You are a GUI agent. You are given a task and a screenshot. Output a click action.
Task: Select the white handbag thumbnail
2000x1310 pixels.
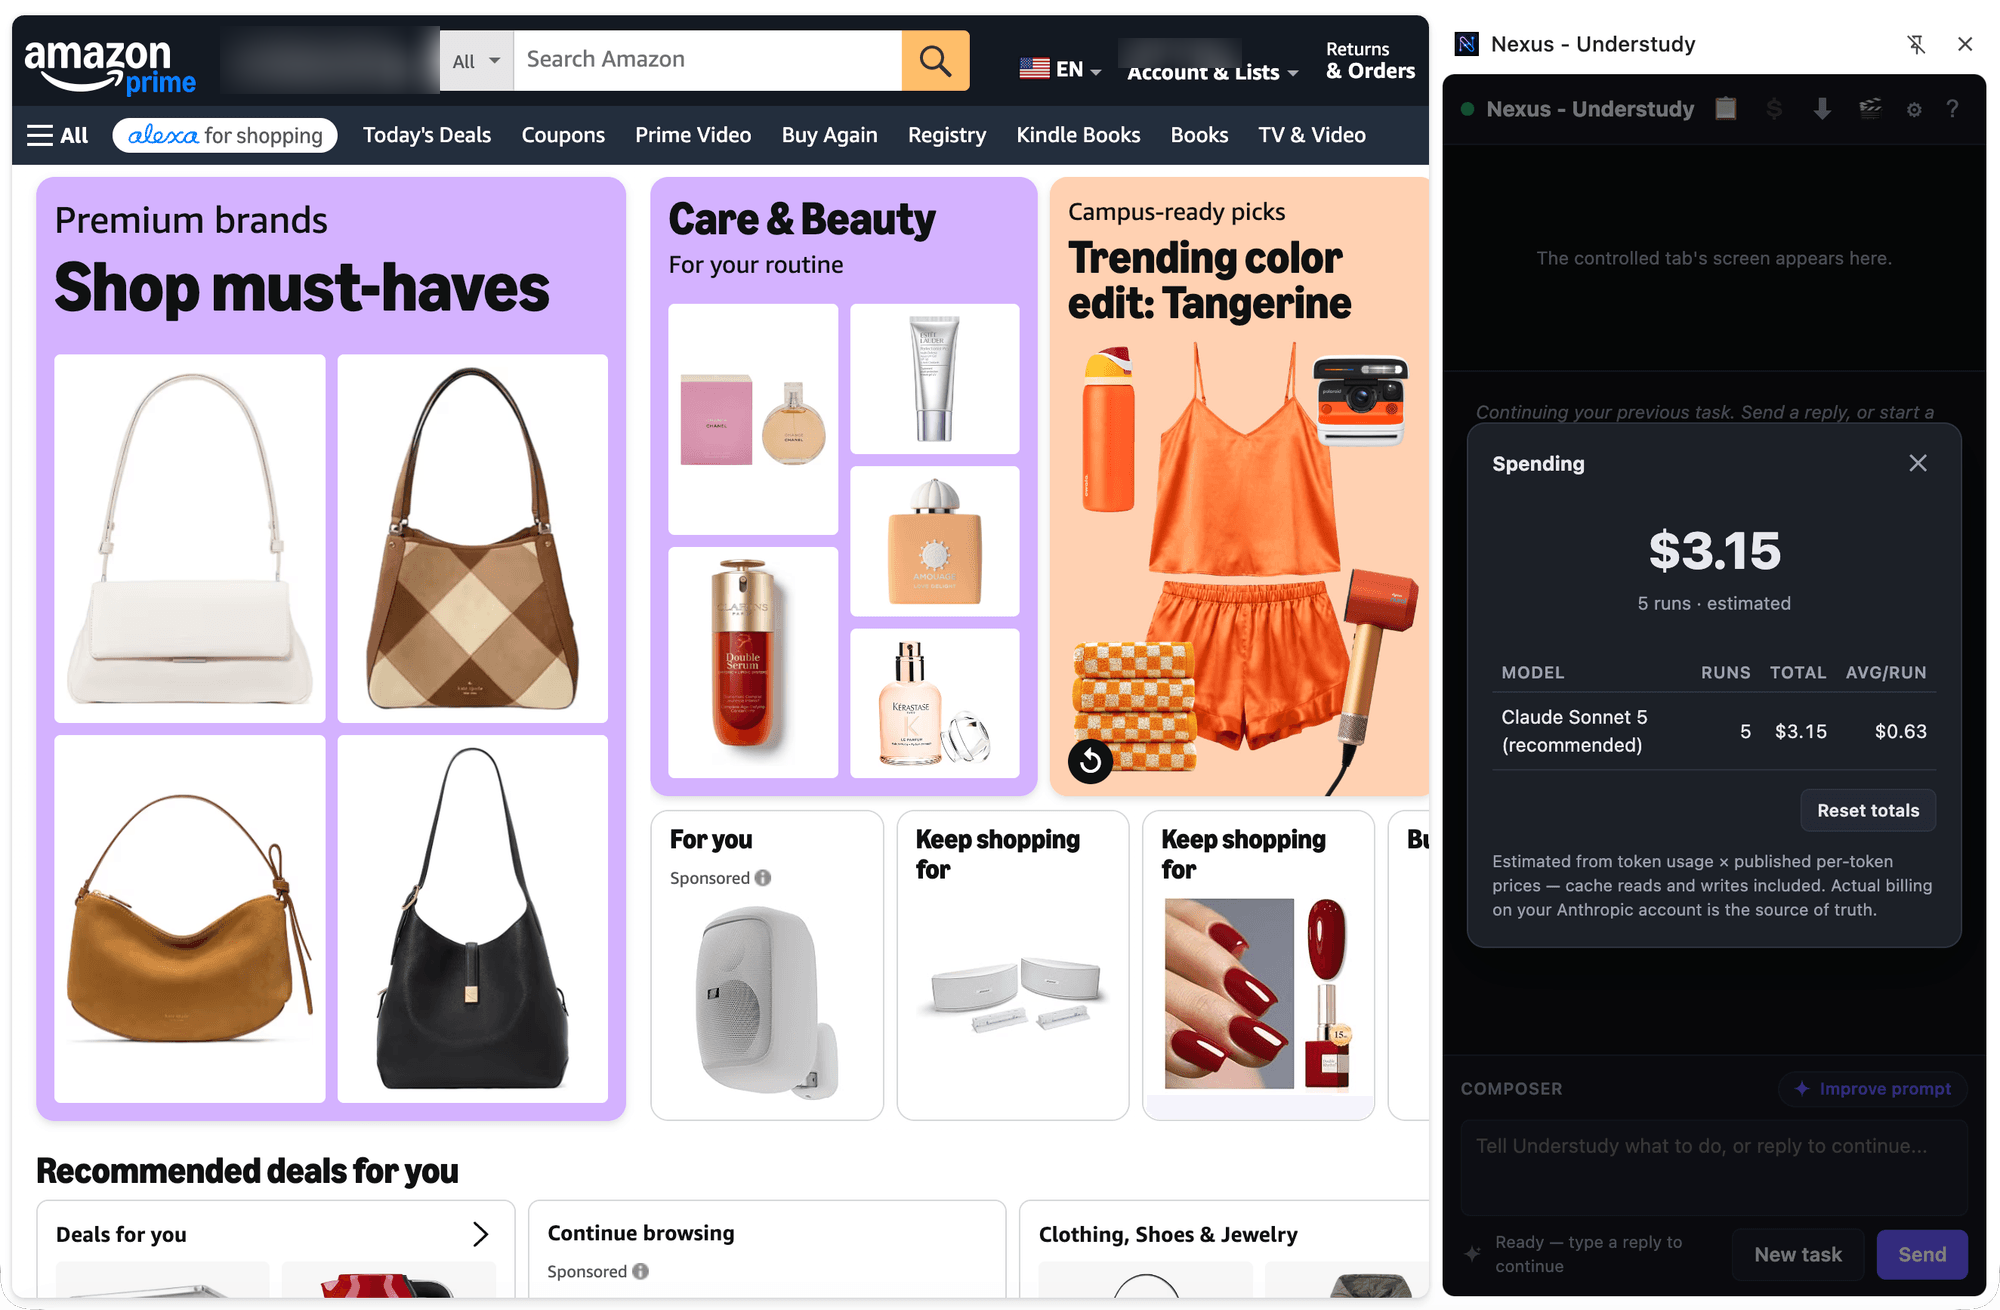point(190,538)
